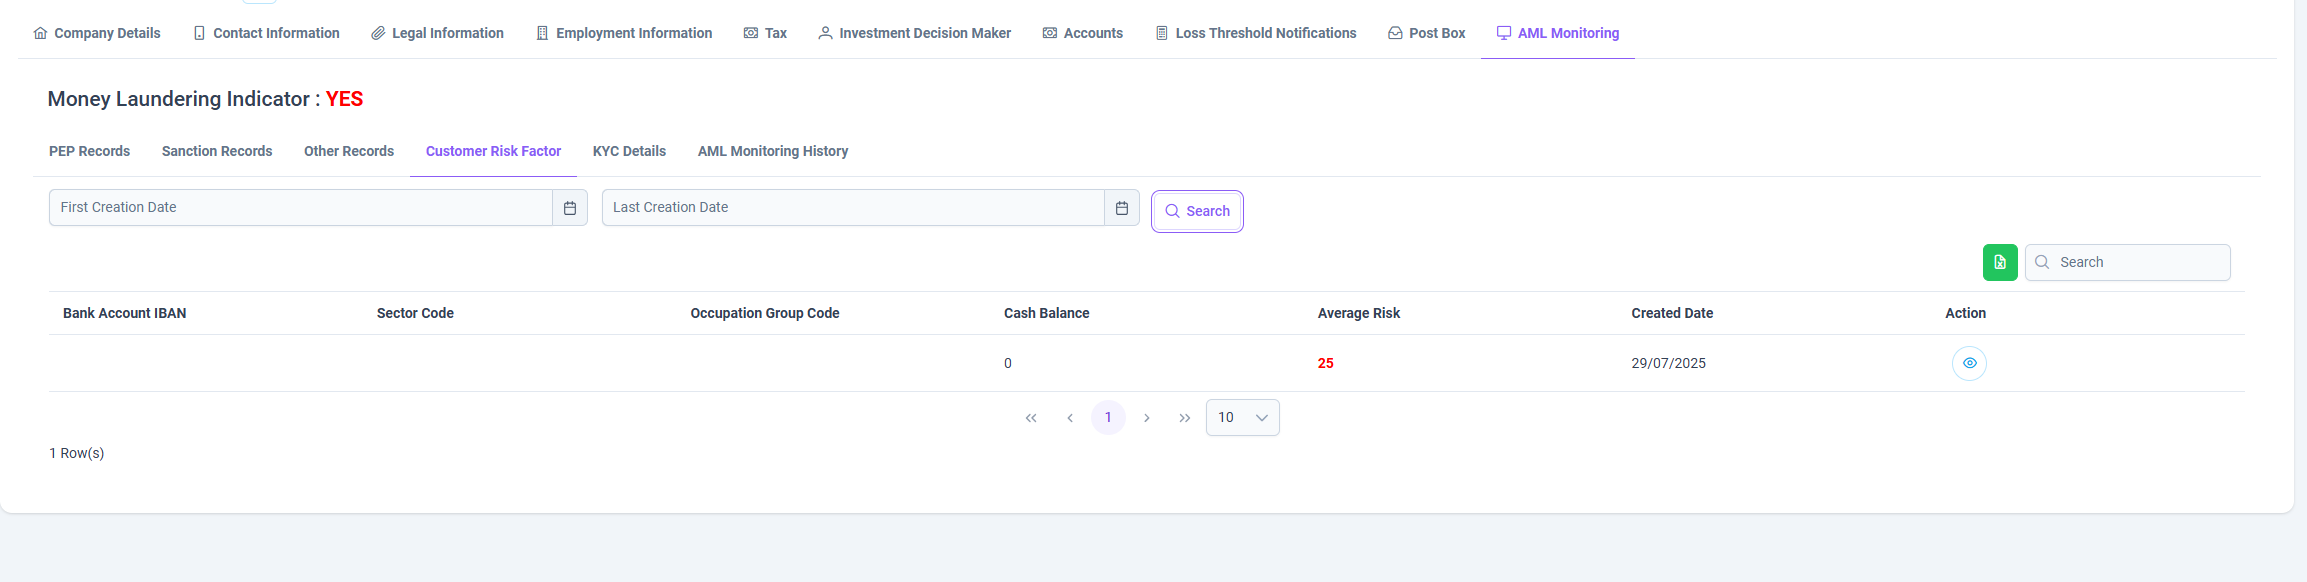Open the Loss Threshold Notifications tab
Screen dimensions: 2307x582
tap(1256, 33)
